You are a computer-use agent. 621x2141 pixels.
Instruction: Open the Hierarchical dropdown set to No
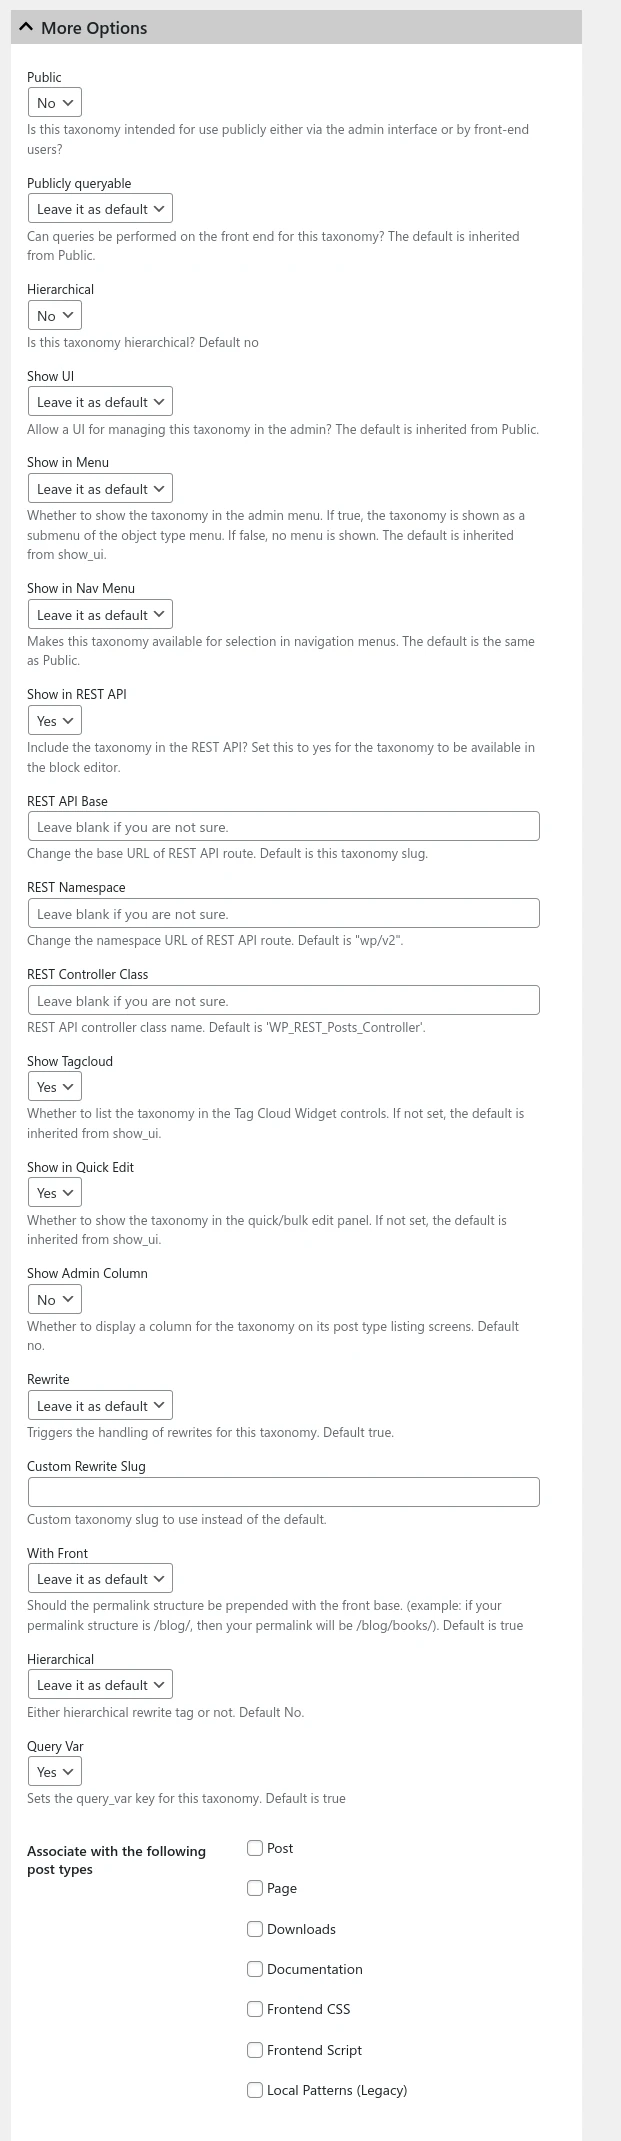pyautogui.click(x=54, y=315)
